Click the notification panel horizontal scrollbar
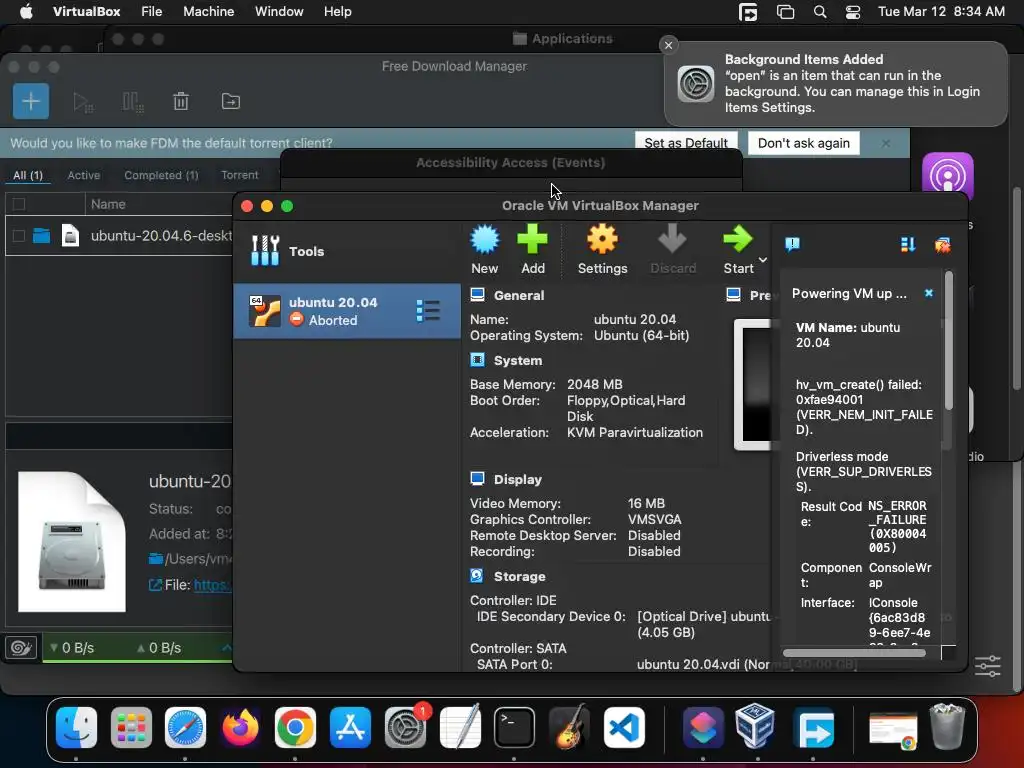The height and width of the screenshot is (768, 1024). [854, 652]
